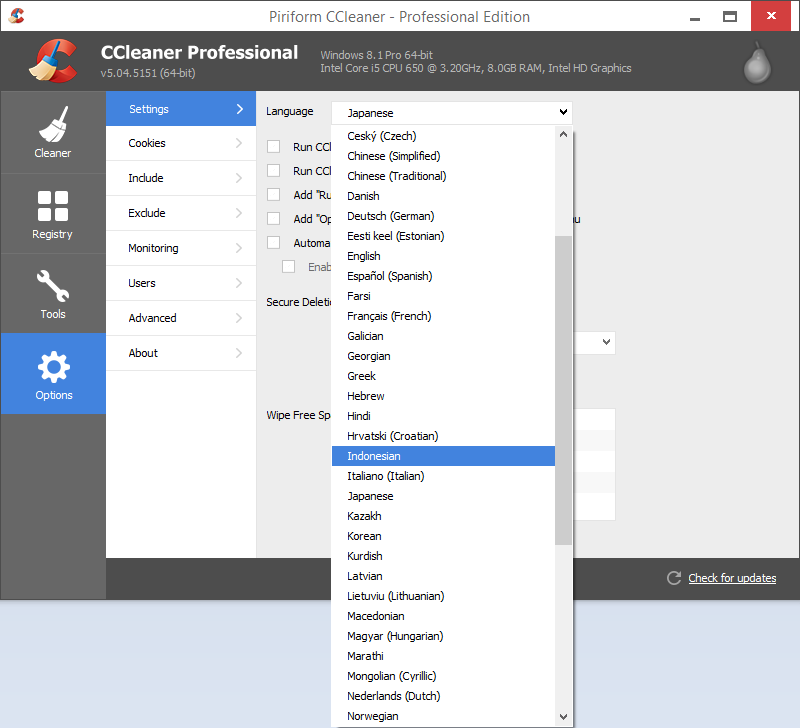Choose Italiano (Italian) language
Screen dimensions: 800x728
pyautogui.click(x=443, y=476)
